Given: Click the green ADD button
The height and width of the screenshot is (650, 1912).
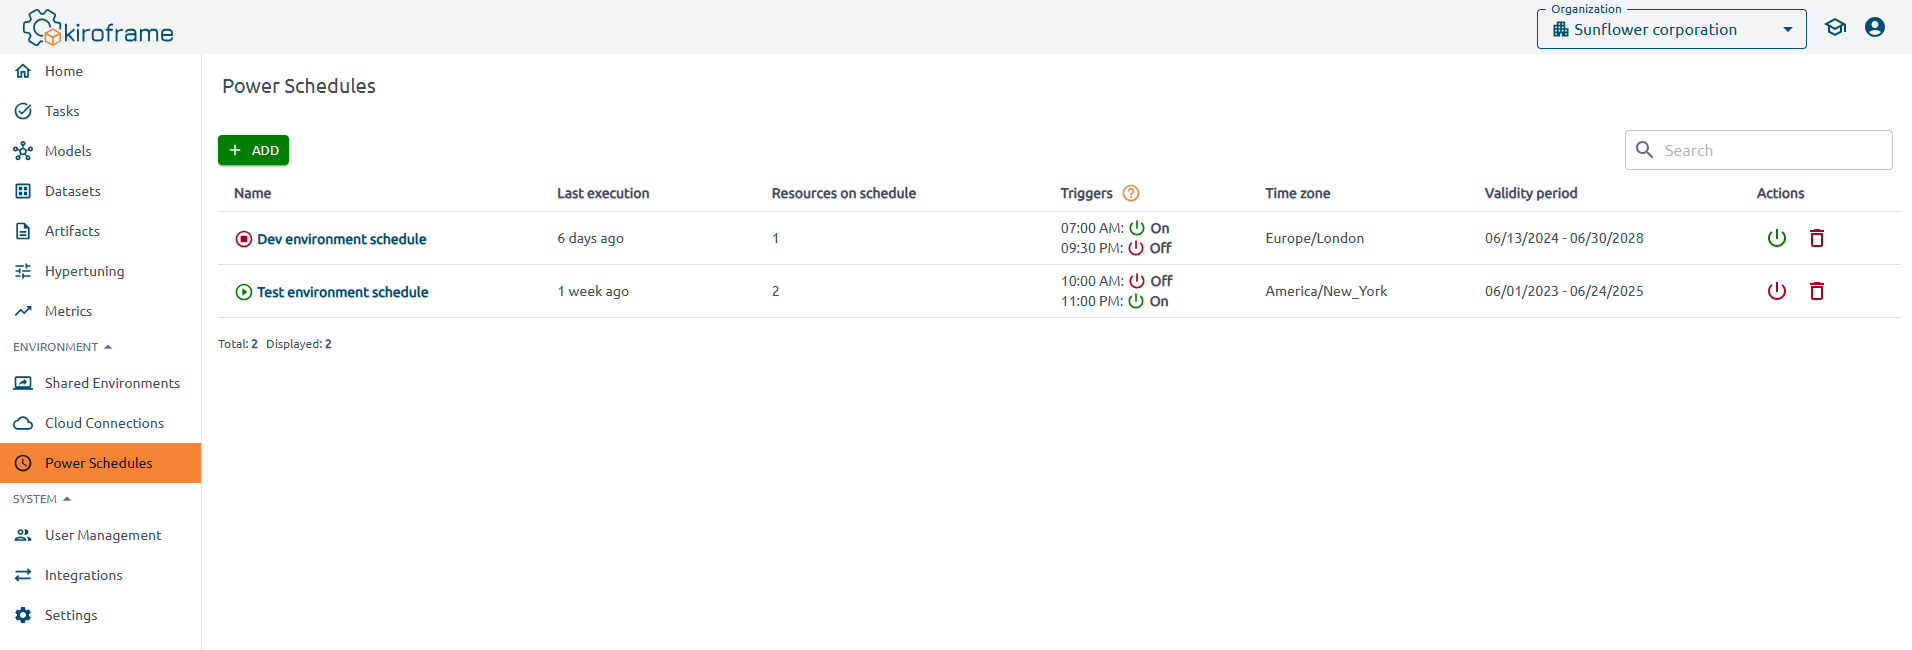Looking at the screenshot, I should coord(253,150).
